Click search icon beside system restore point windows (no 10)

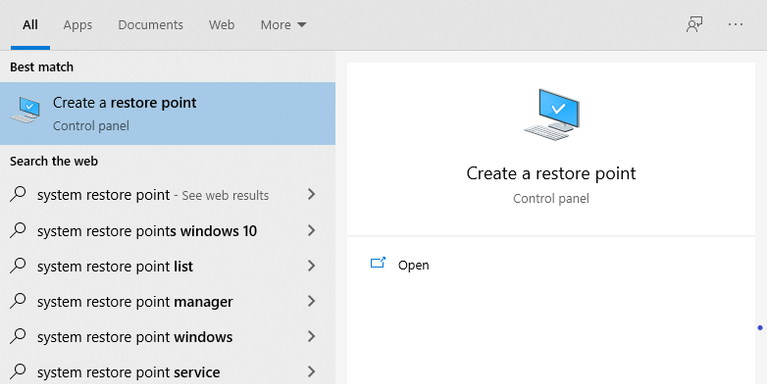click(18, 336)
